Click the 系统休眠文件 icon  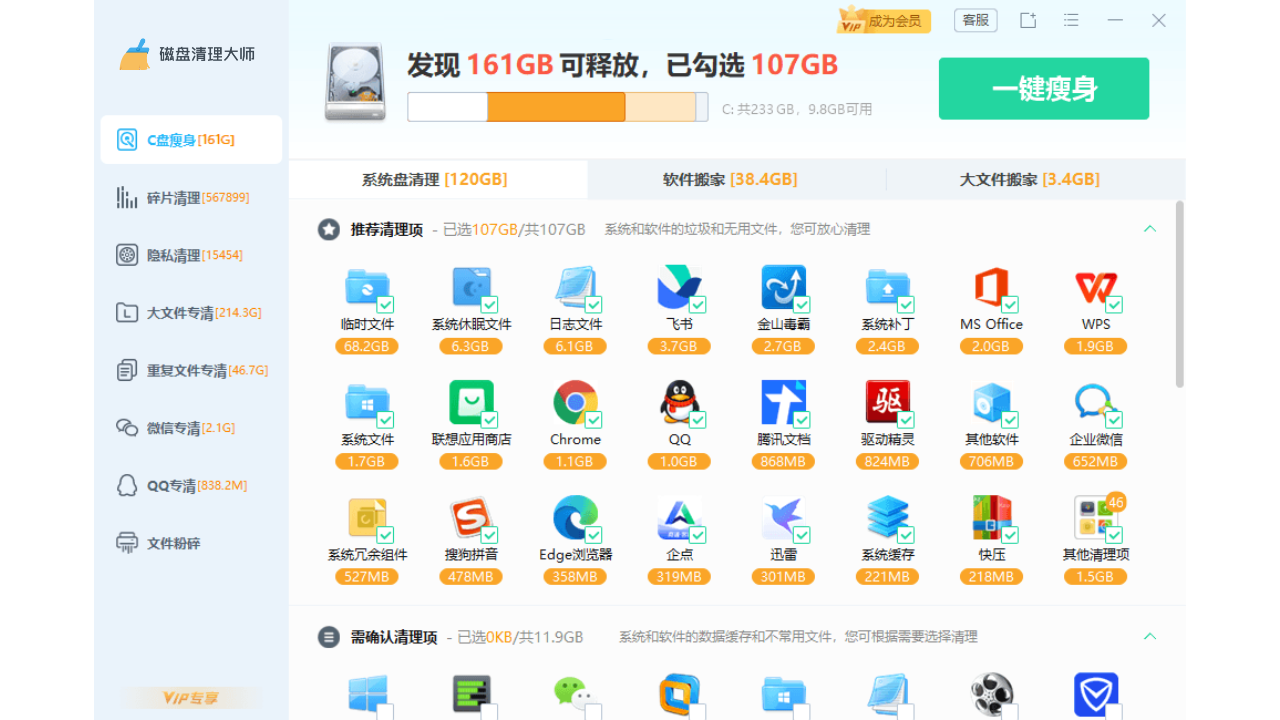471,288
